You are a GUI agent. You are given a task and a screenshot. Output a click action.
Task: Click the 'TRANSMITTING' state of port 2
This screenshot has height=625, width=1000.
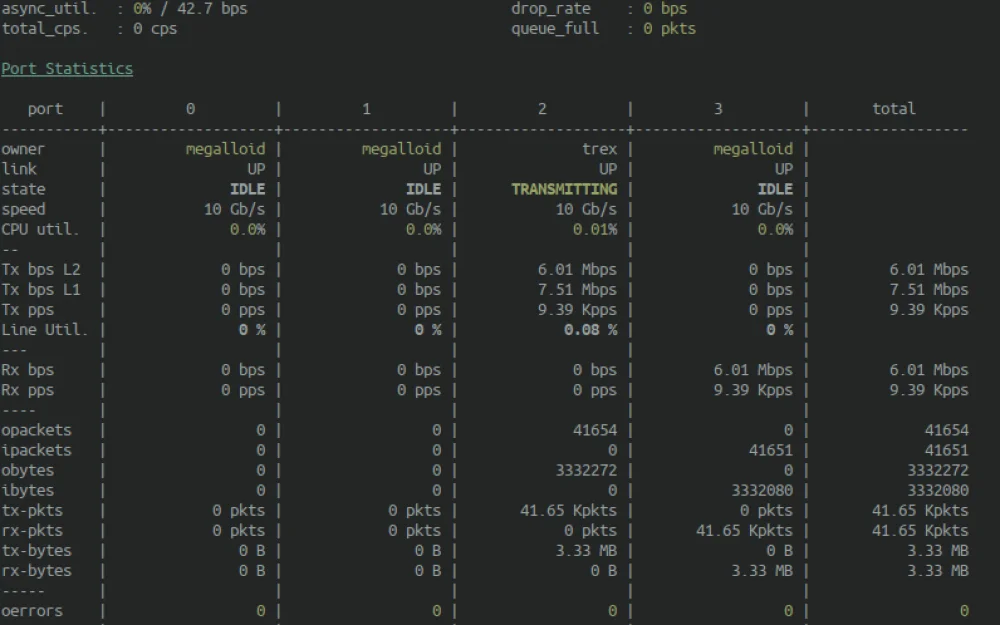564,189
